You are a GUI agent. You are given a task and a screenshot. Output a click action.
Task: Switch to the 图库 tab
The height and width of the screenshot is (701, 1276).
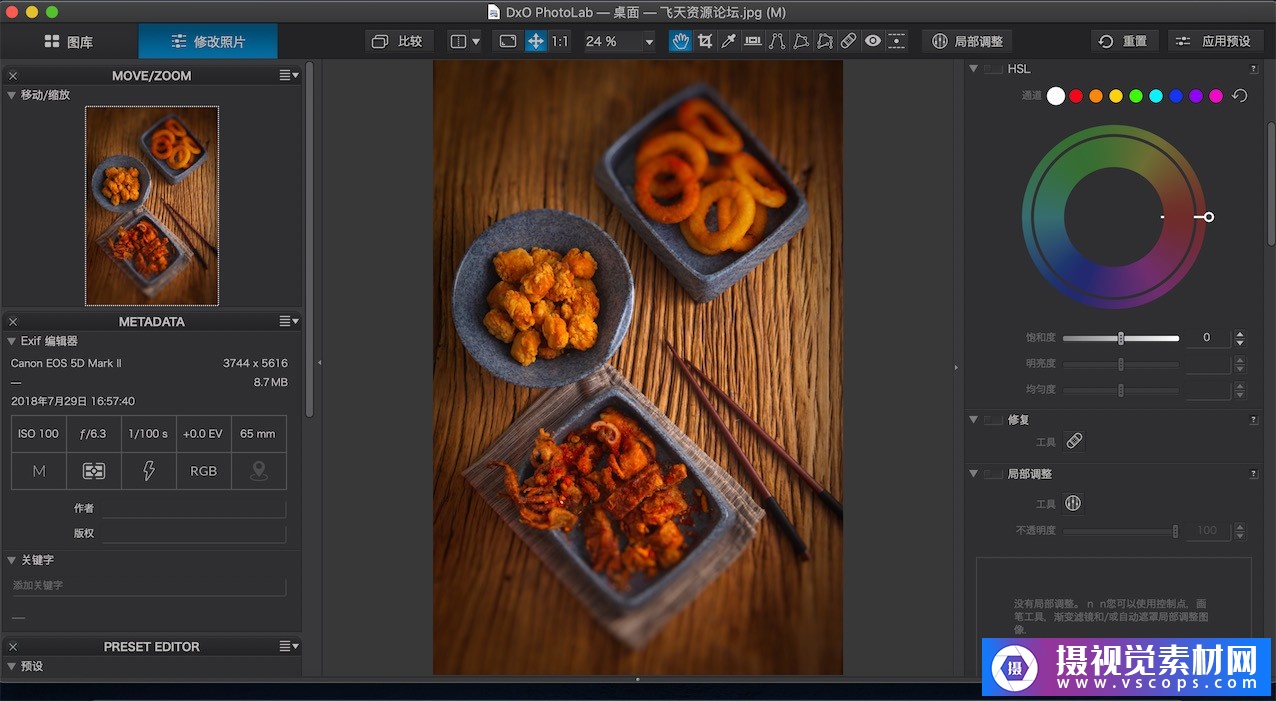click(69, 42)
